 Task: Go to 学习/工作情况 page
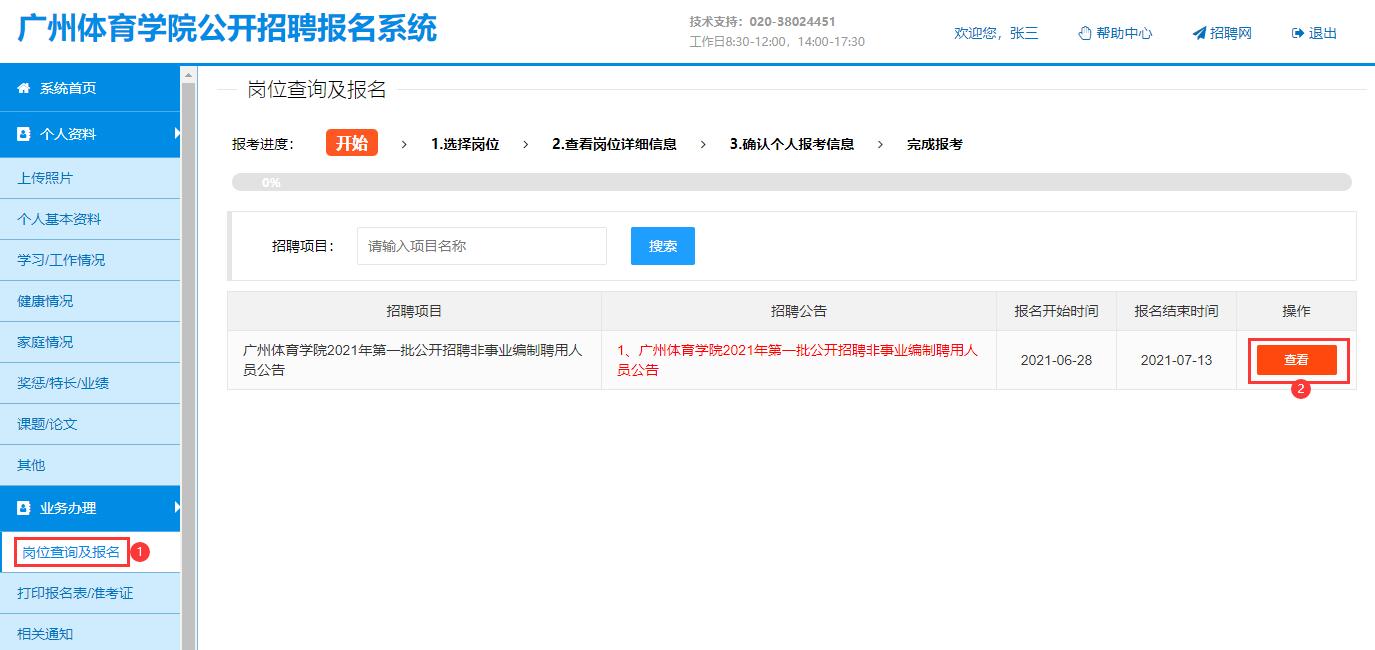[61, 260]
